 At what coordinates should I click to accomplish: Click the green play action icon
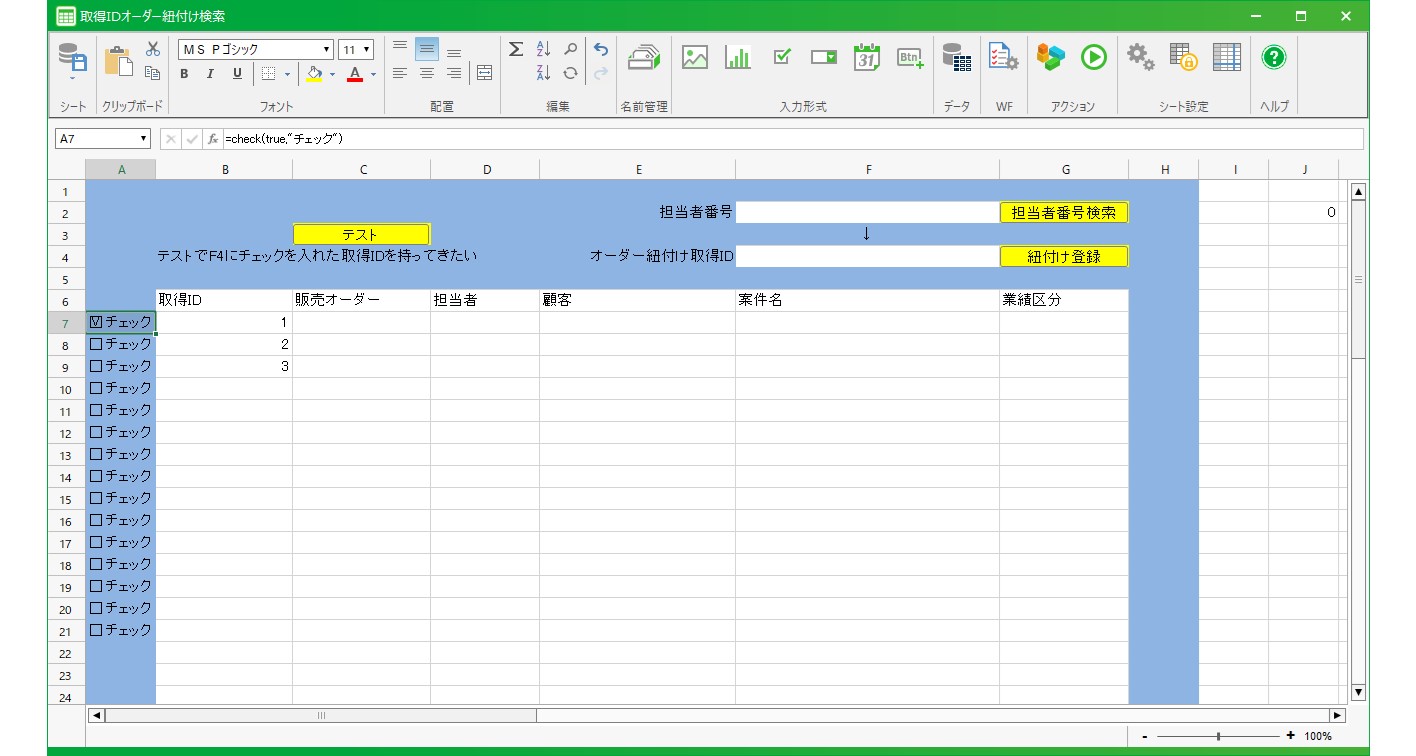pyautogui.click(x=1093, y=57)
